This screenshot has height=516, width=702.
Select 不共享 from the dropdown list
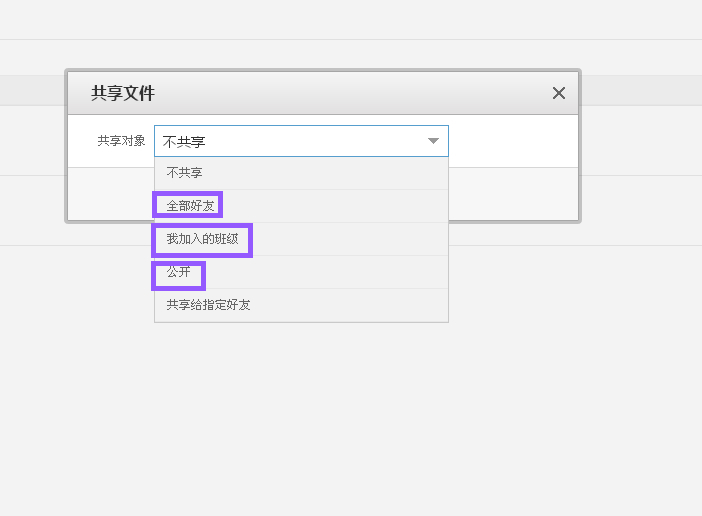coord(185,173)
